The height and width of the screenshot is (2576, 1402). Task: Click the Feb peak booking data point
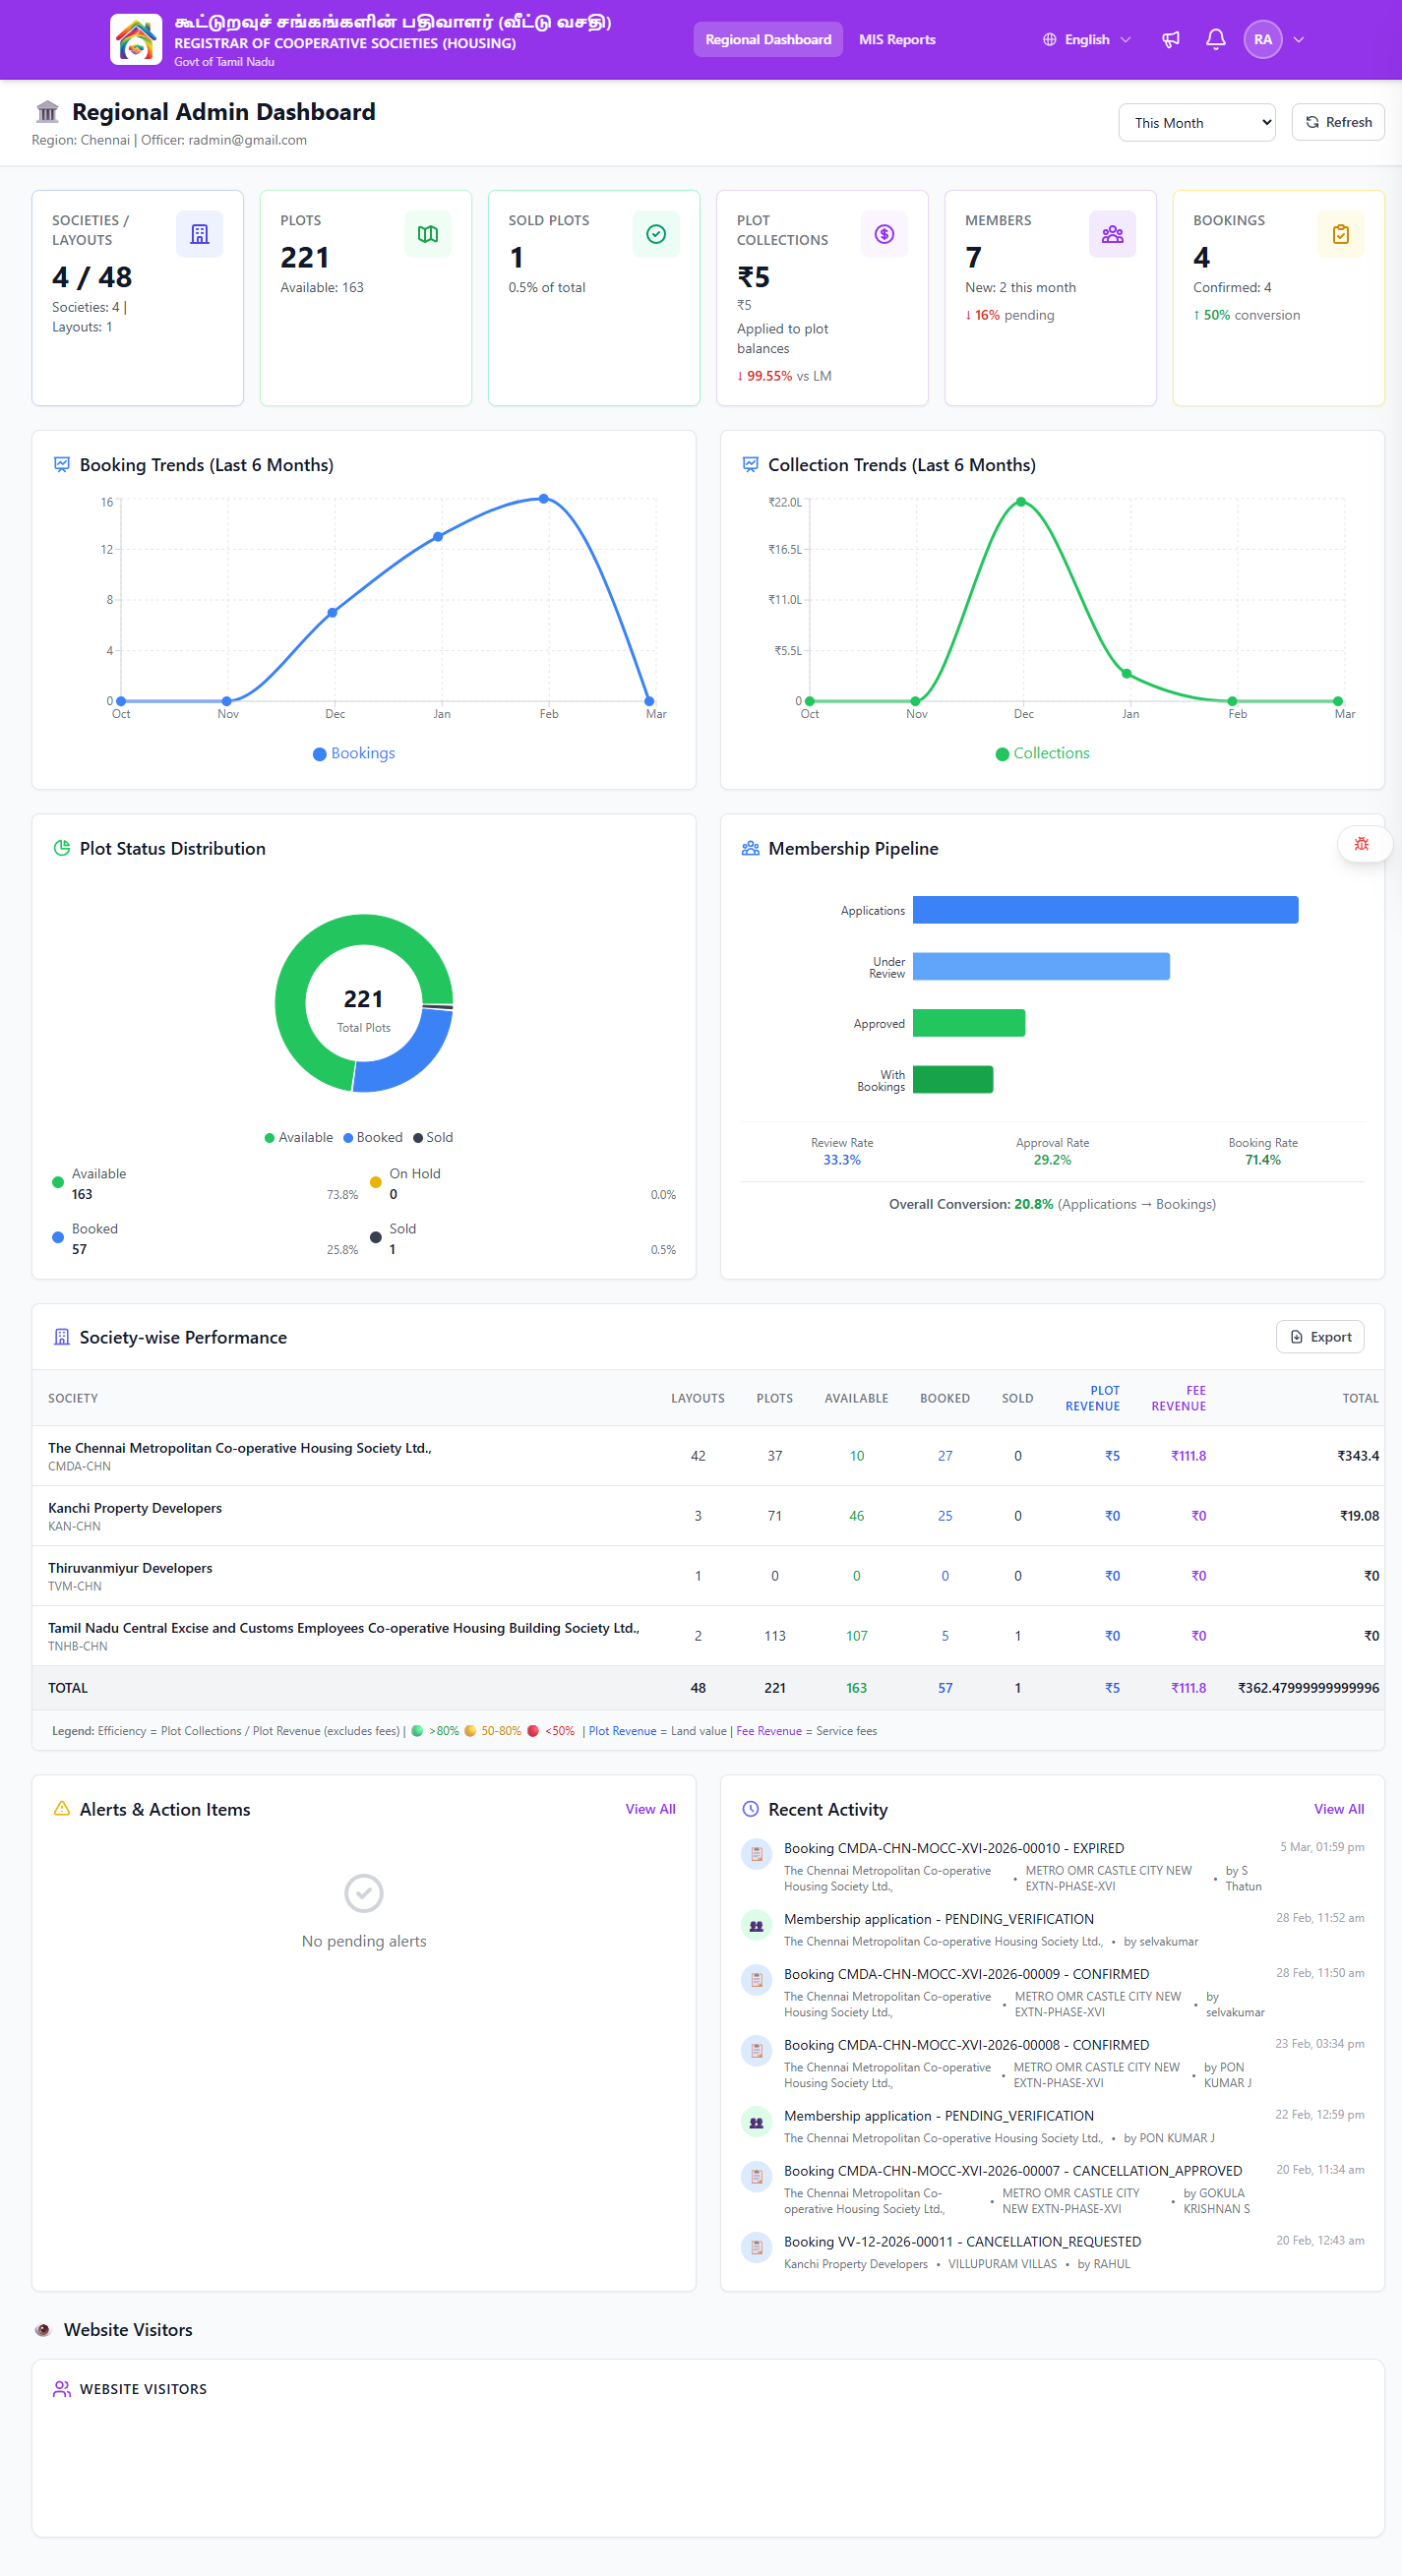pyautogui.click(x=543, y=498)
